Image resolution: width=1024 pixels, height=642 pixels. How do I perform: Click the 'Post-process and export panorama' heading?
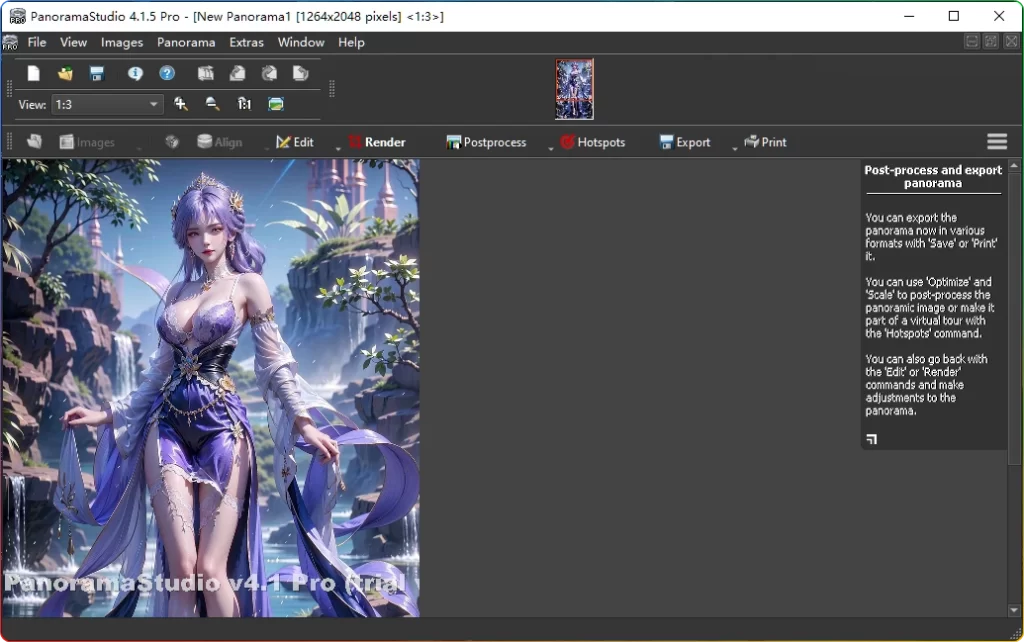933,176
